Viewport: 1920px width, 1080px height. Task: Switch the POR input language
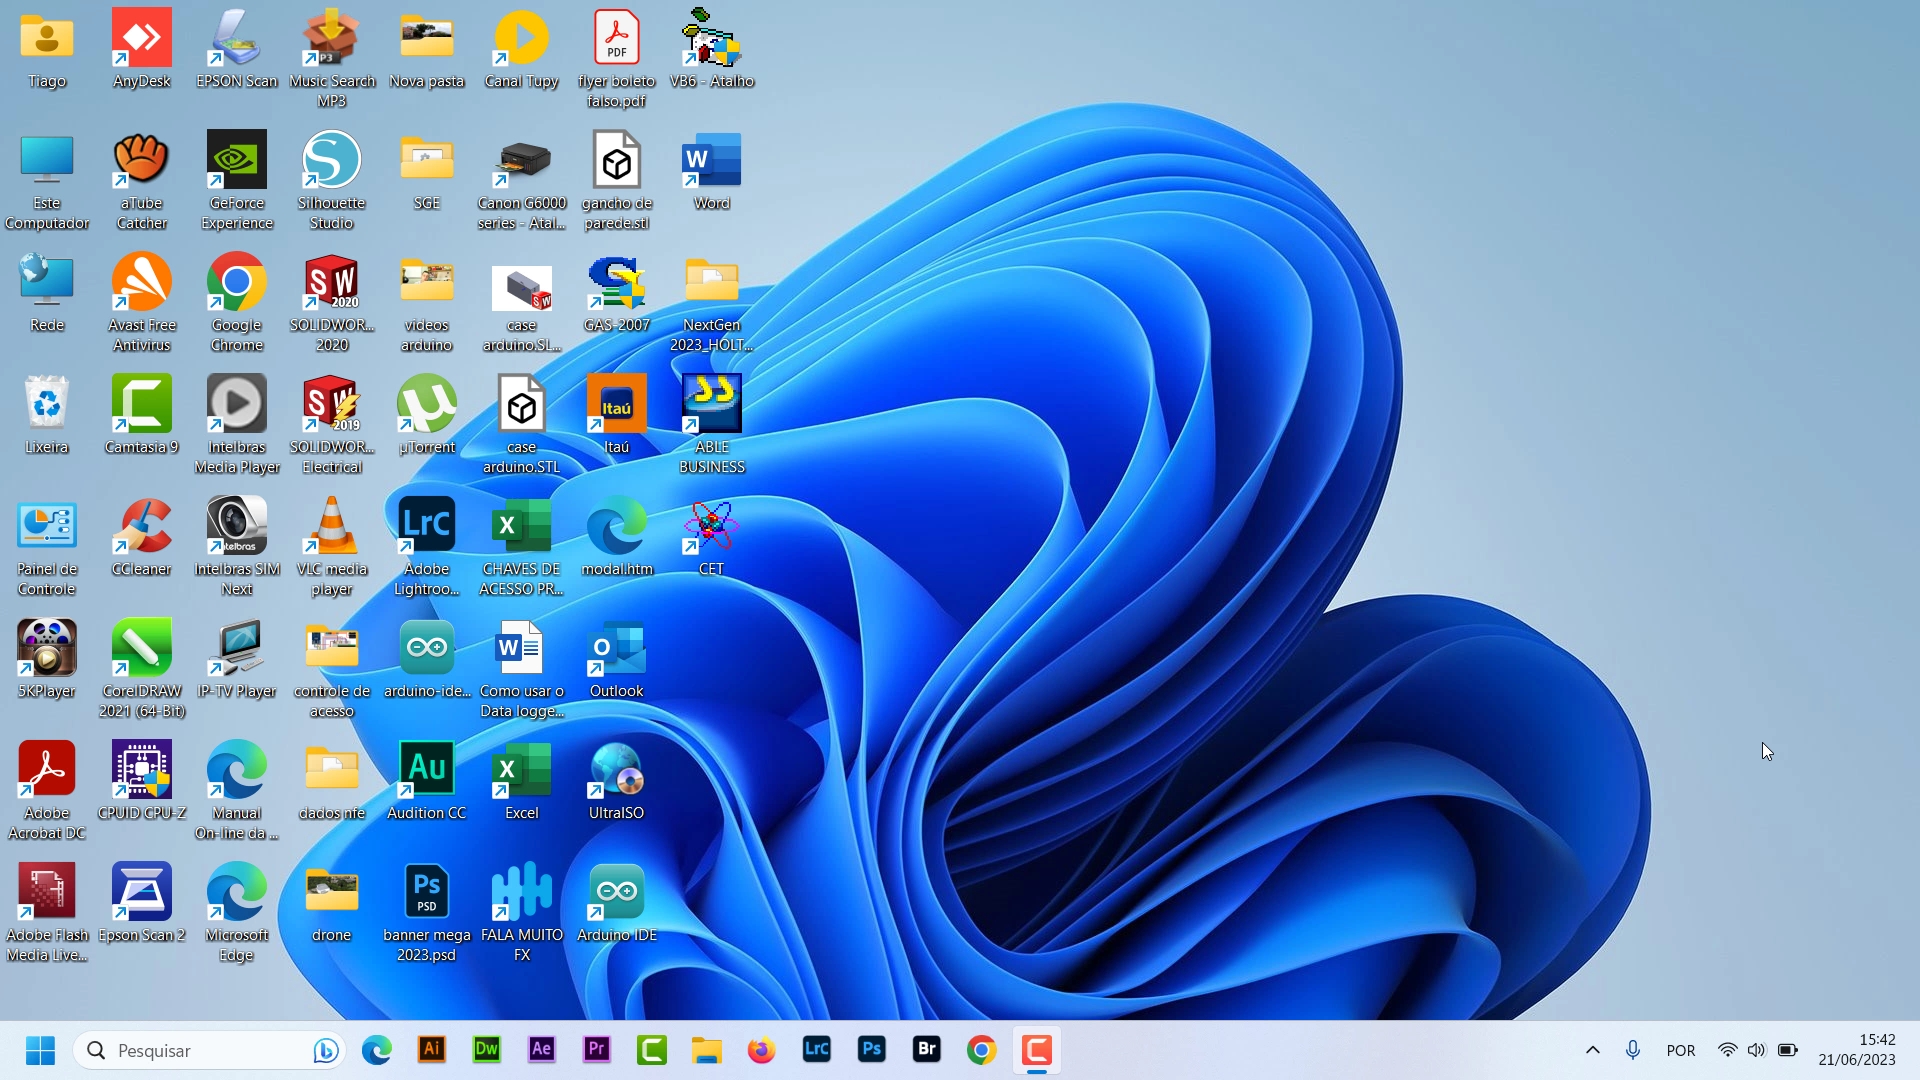click(1681, 1050)
